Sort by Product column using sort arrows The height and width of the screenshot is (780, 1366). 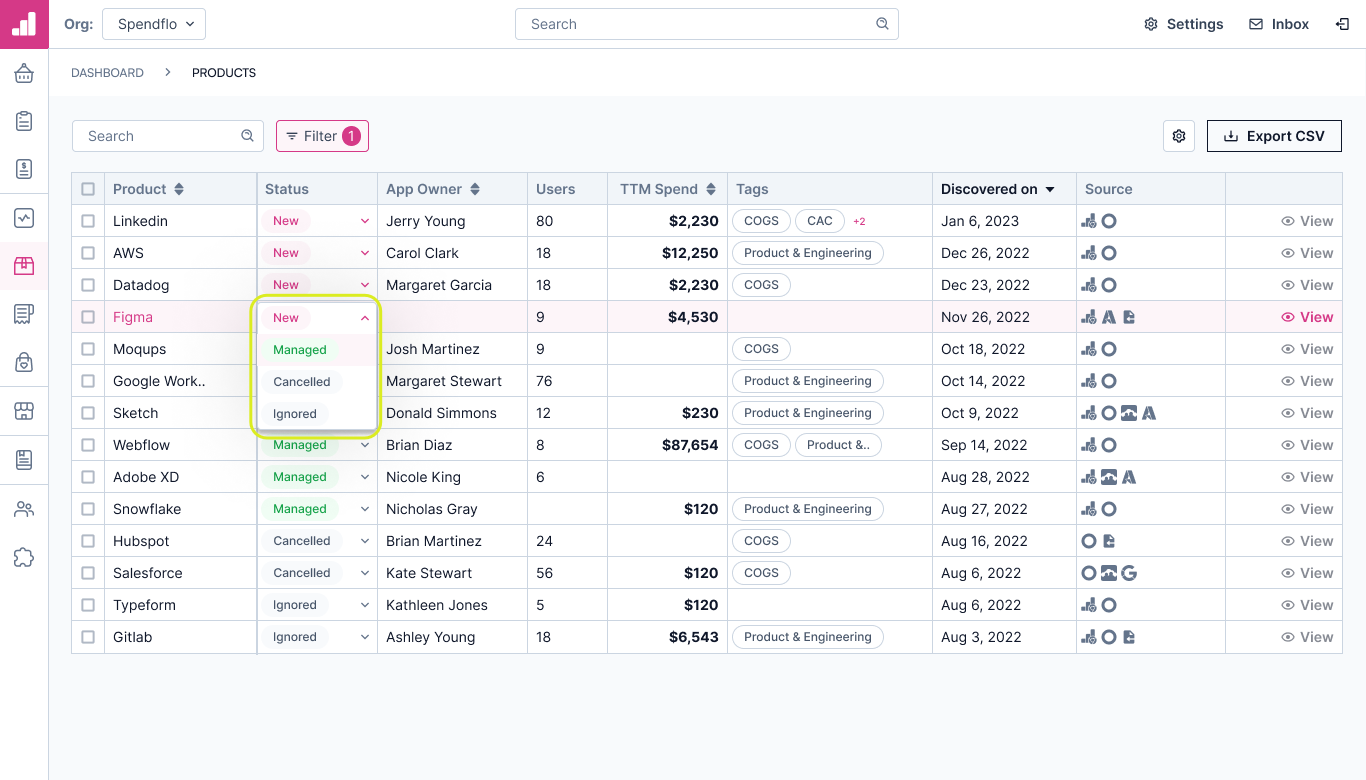[179, 189]
